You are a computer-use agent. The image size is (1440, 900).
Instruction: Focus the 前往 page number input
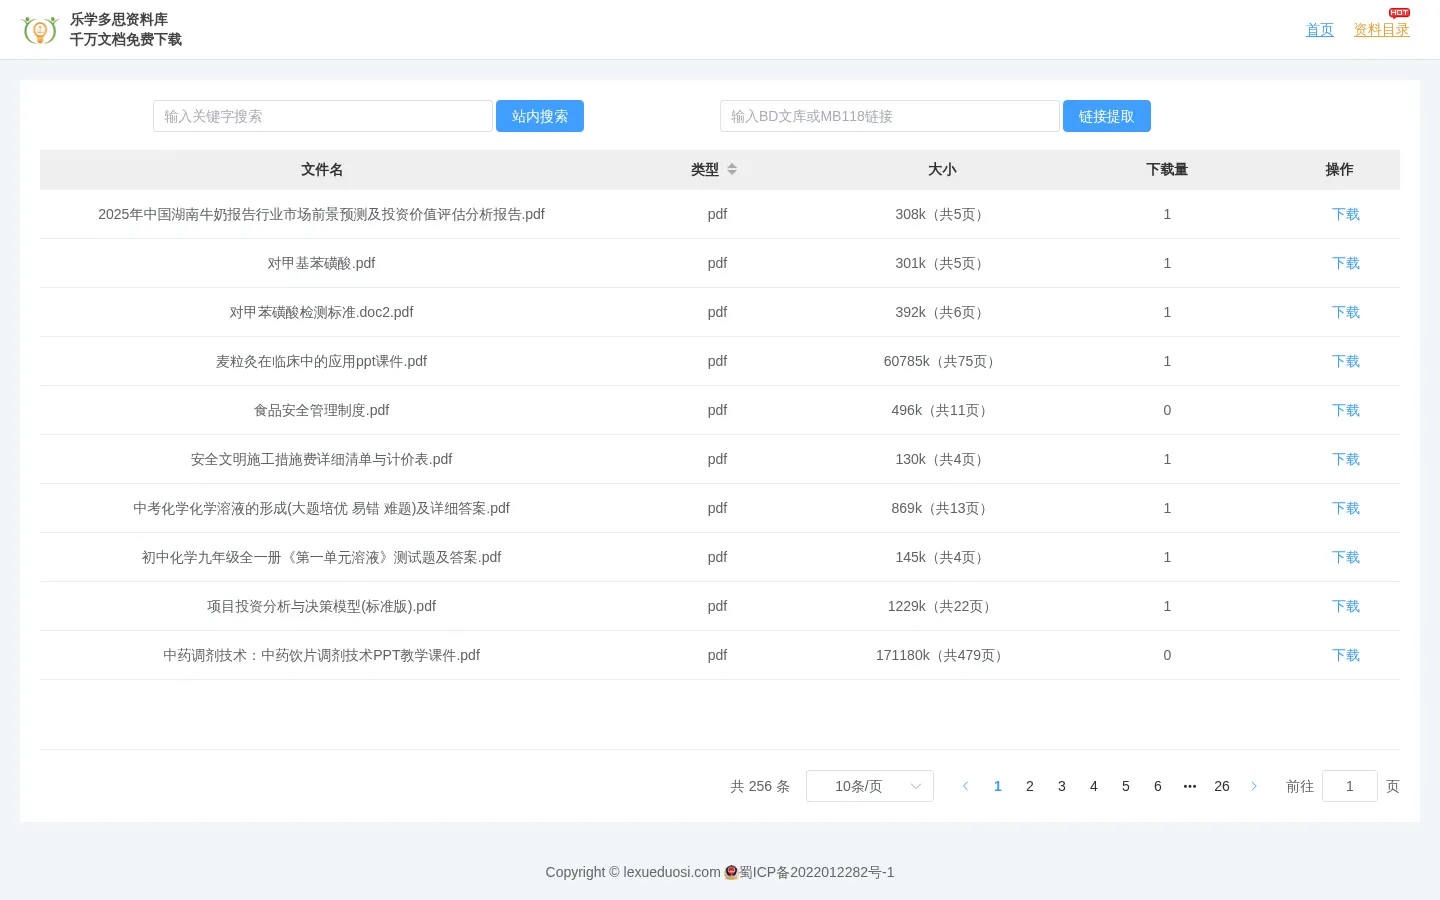pyautogui.click(x=1350, y=786)
